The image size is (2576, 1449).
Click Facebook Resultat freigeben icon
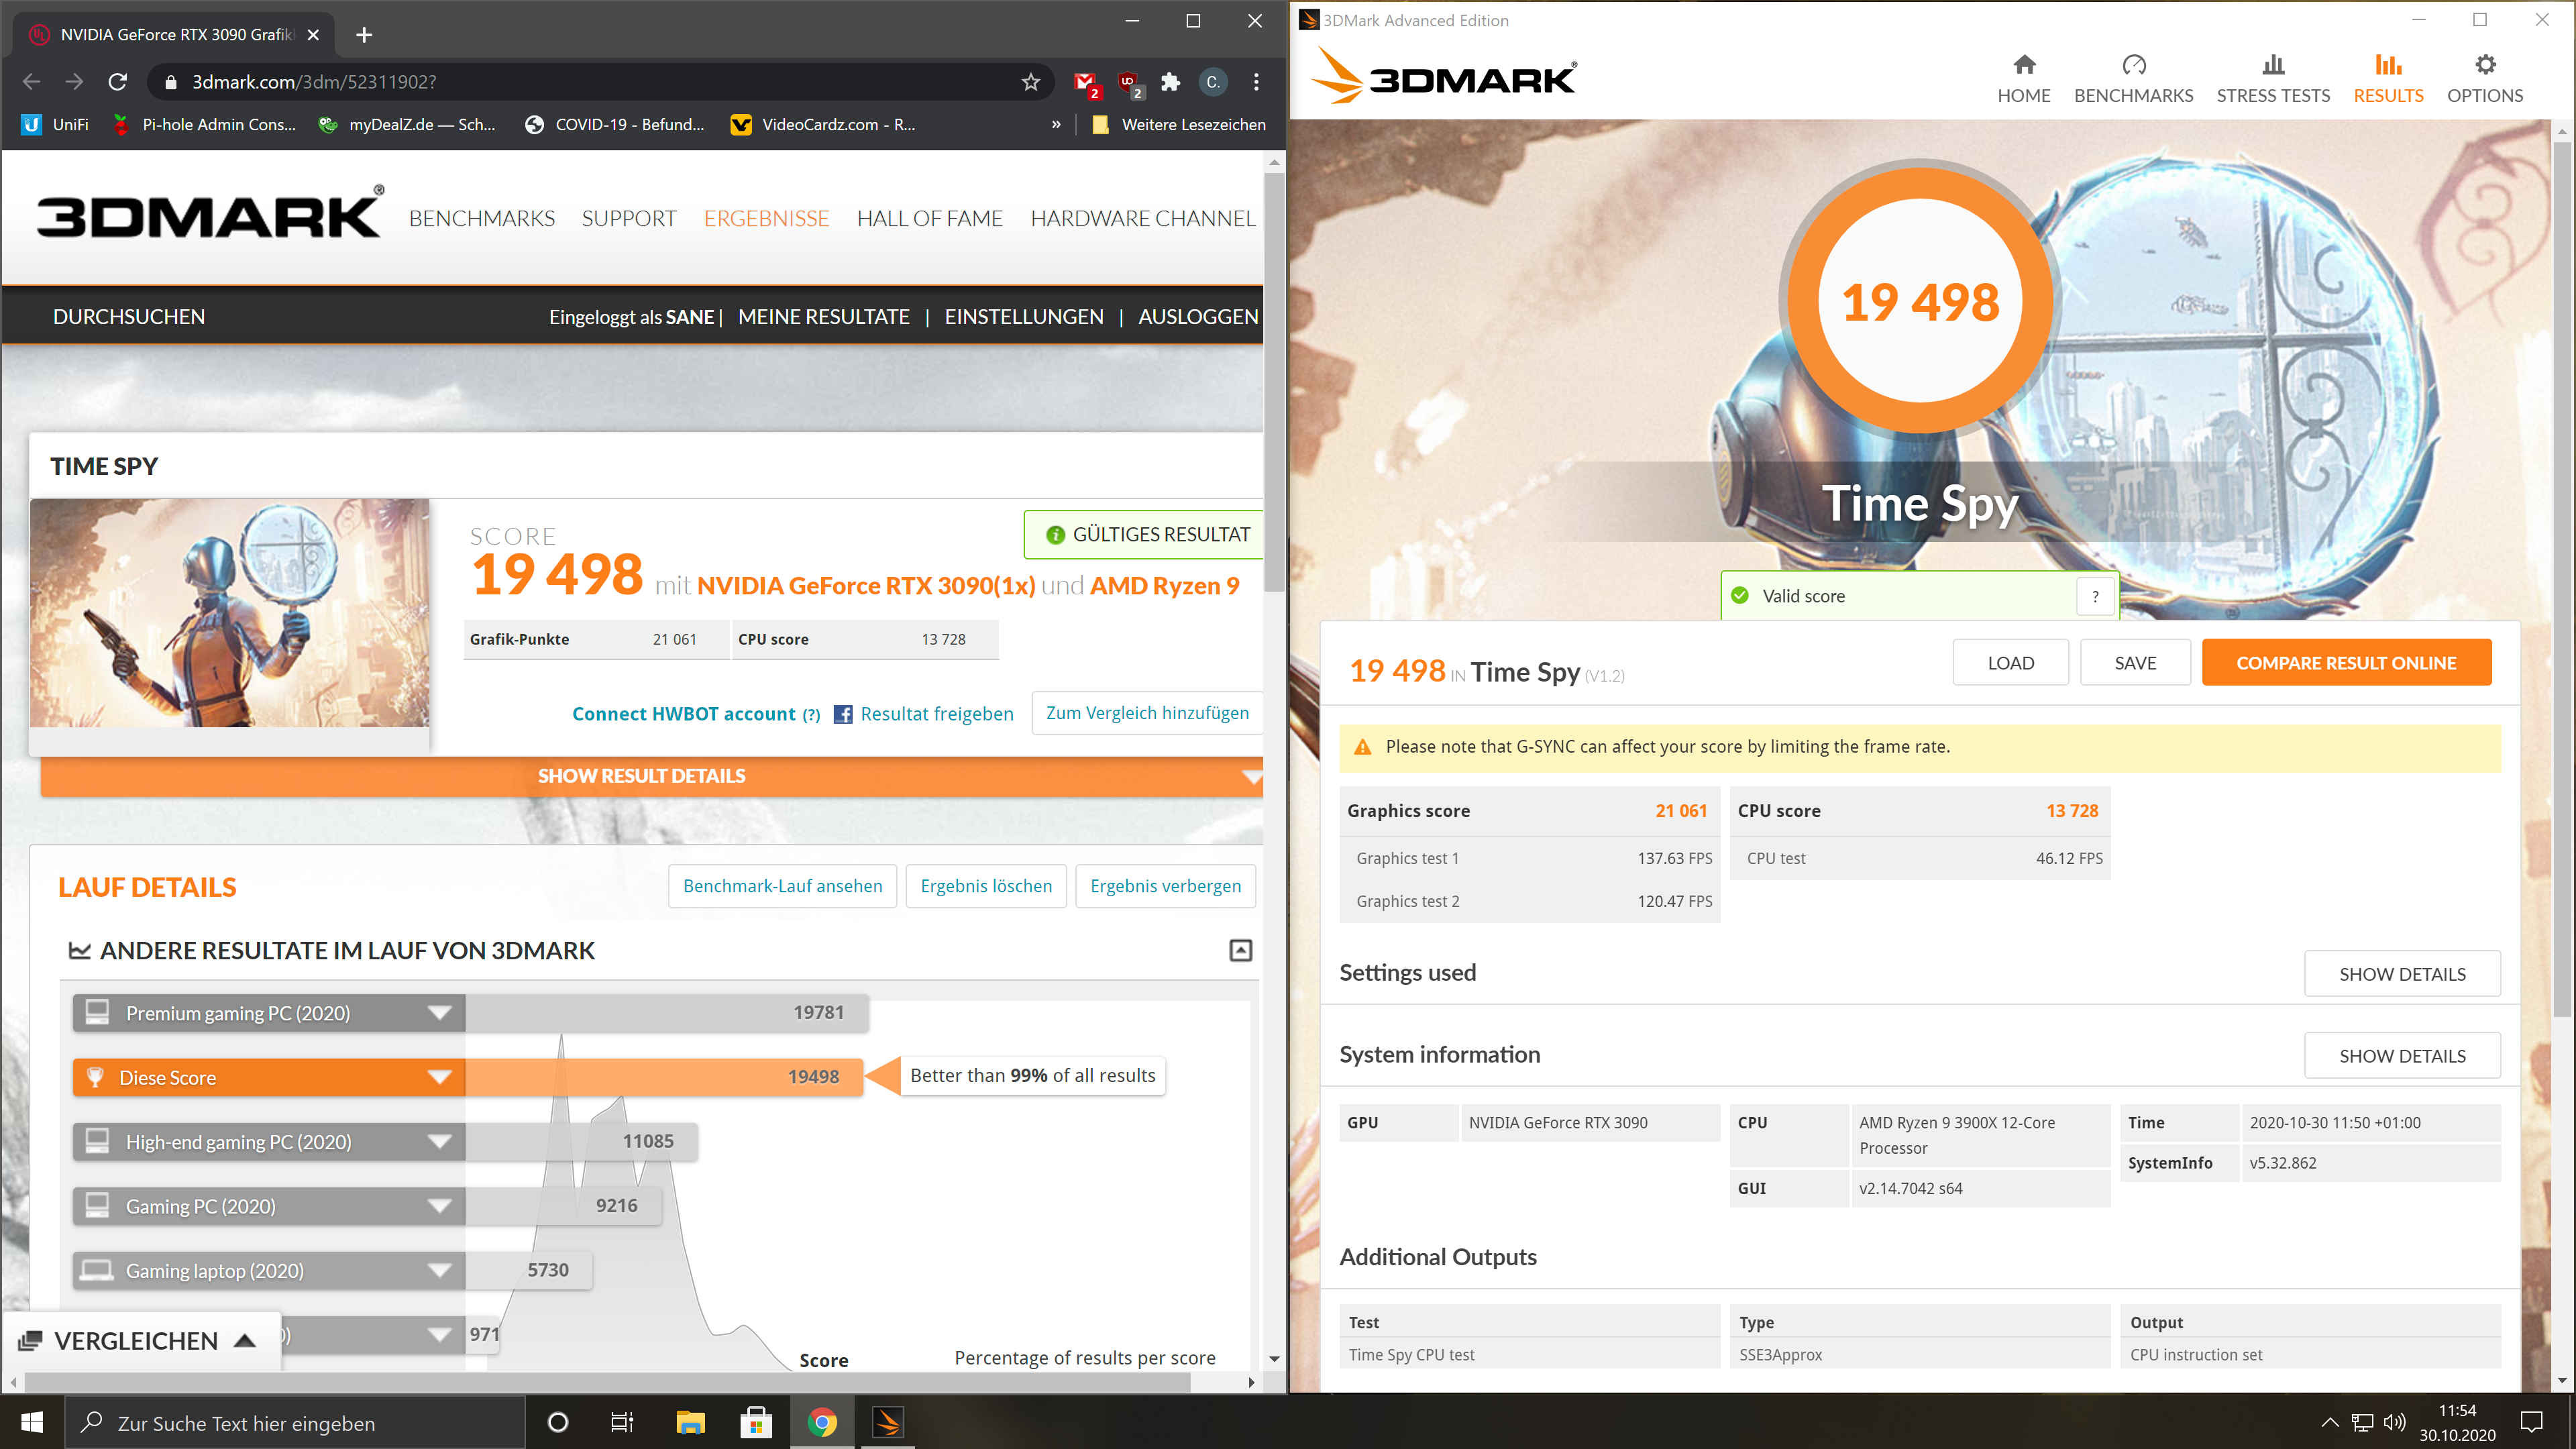(843, 714)
